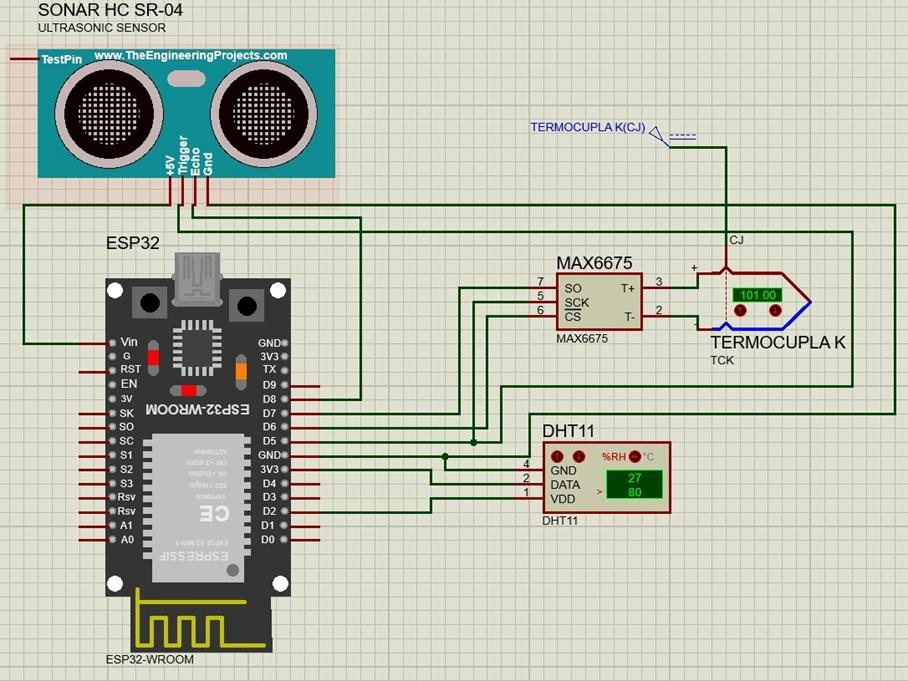Select the ESP32 WiFi antenna trace
Viewport: 908px width, 681px height.
200,618
